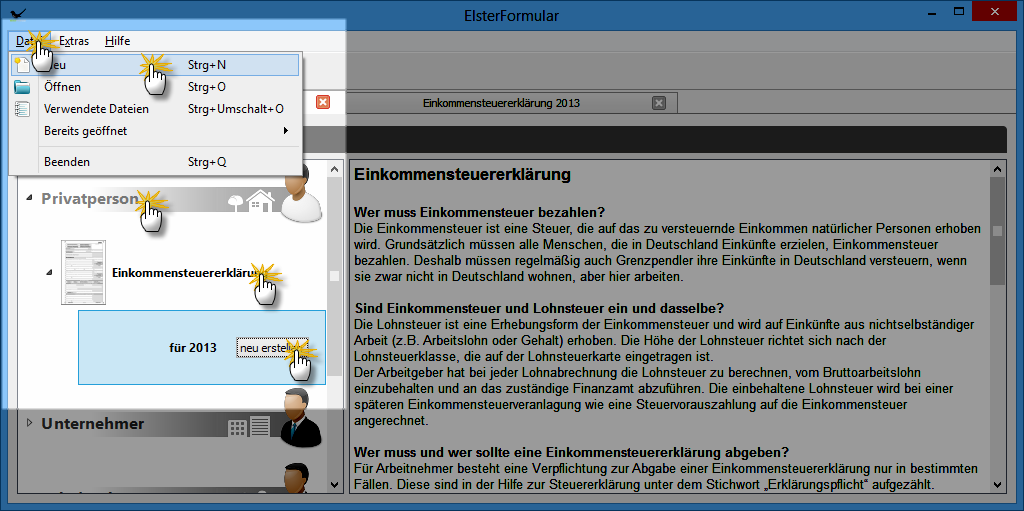Screen dimensions: 1024x511
Task: Click heading Sind Einkommensteuer und Lohnsteuer ein und dasselbe?
Action: (539, 308)
